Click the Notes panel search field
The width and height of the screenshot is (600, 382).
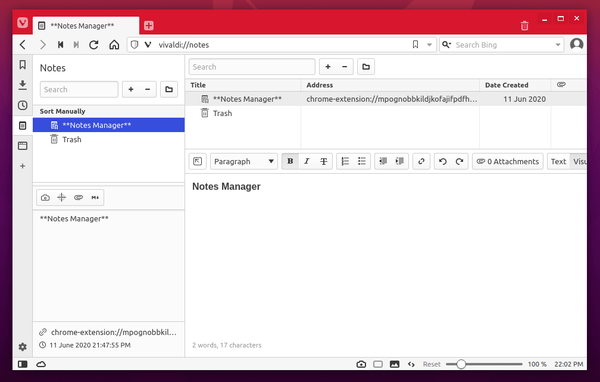[x=79, y=89]
